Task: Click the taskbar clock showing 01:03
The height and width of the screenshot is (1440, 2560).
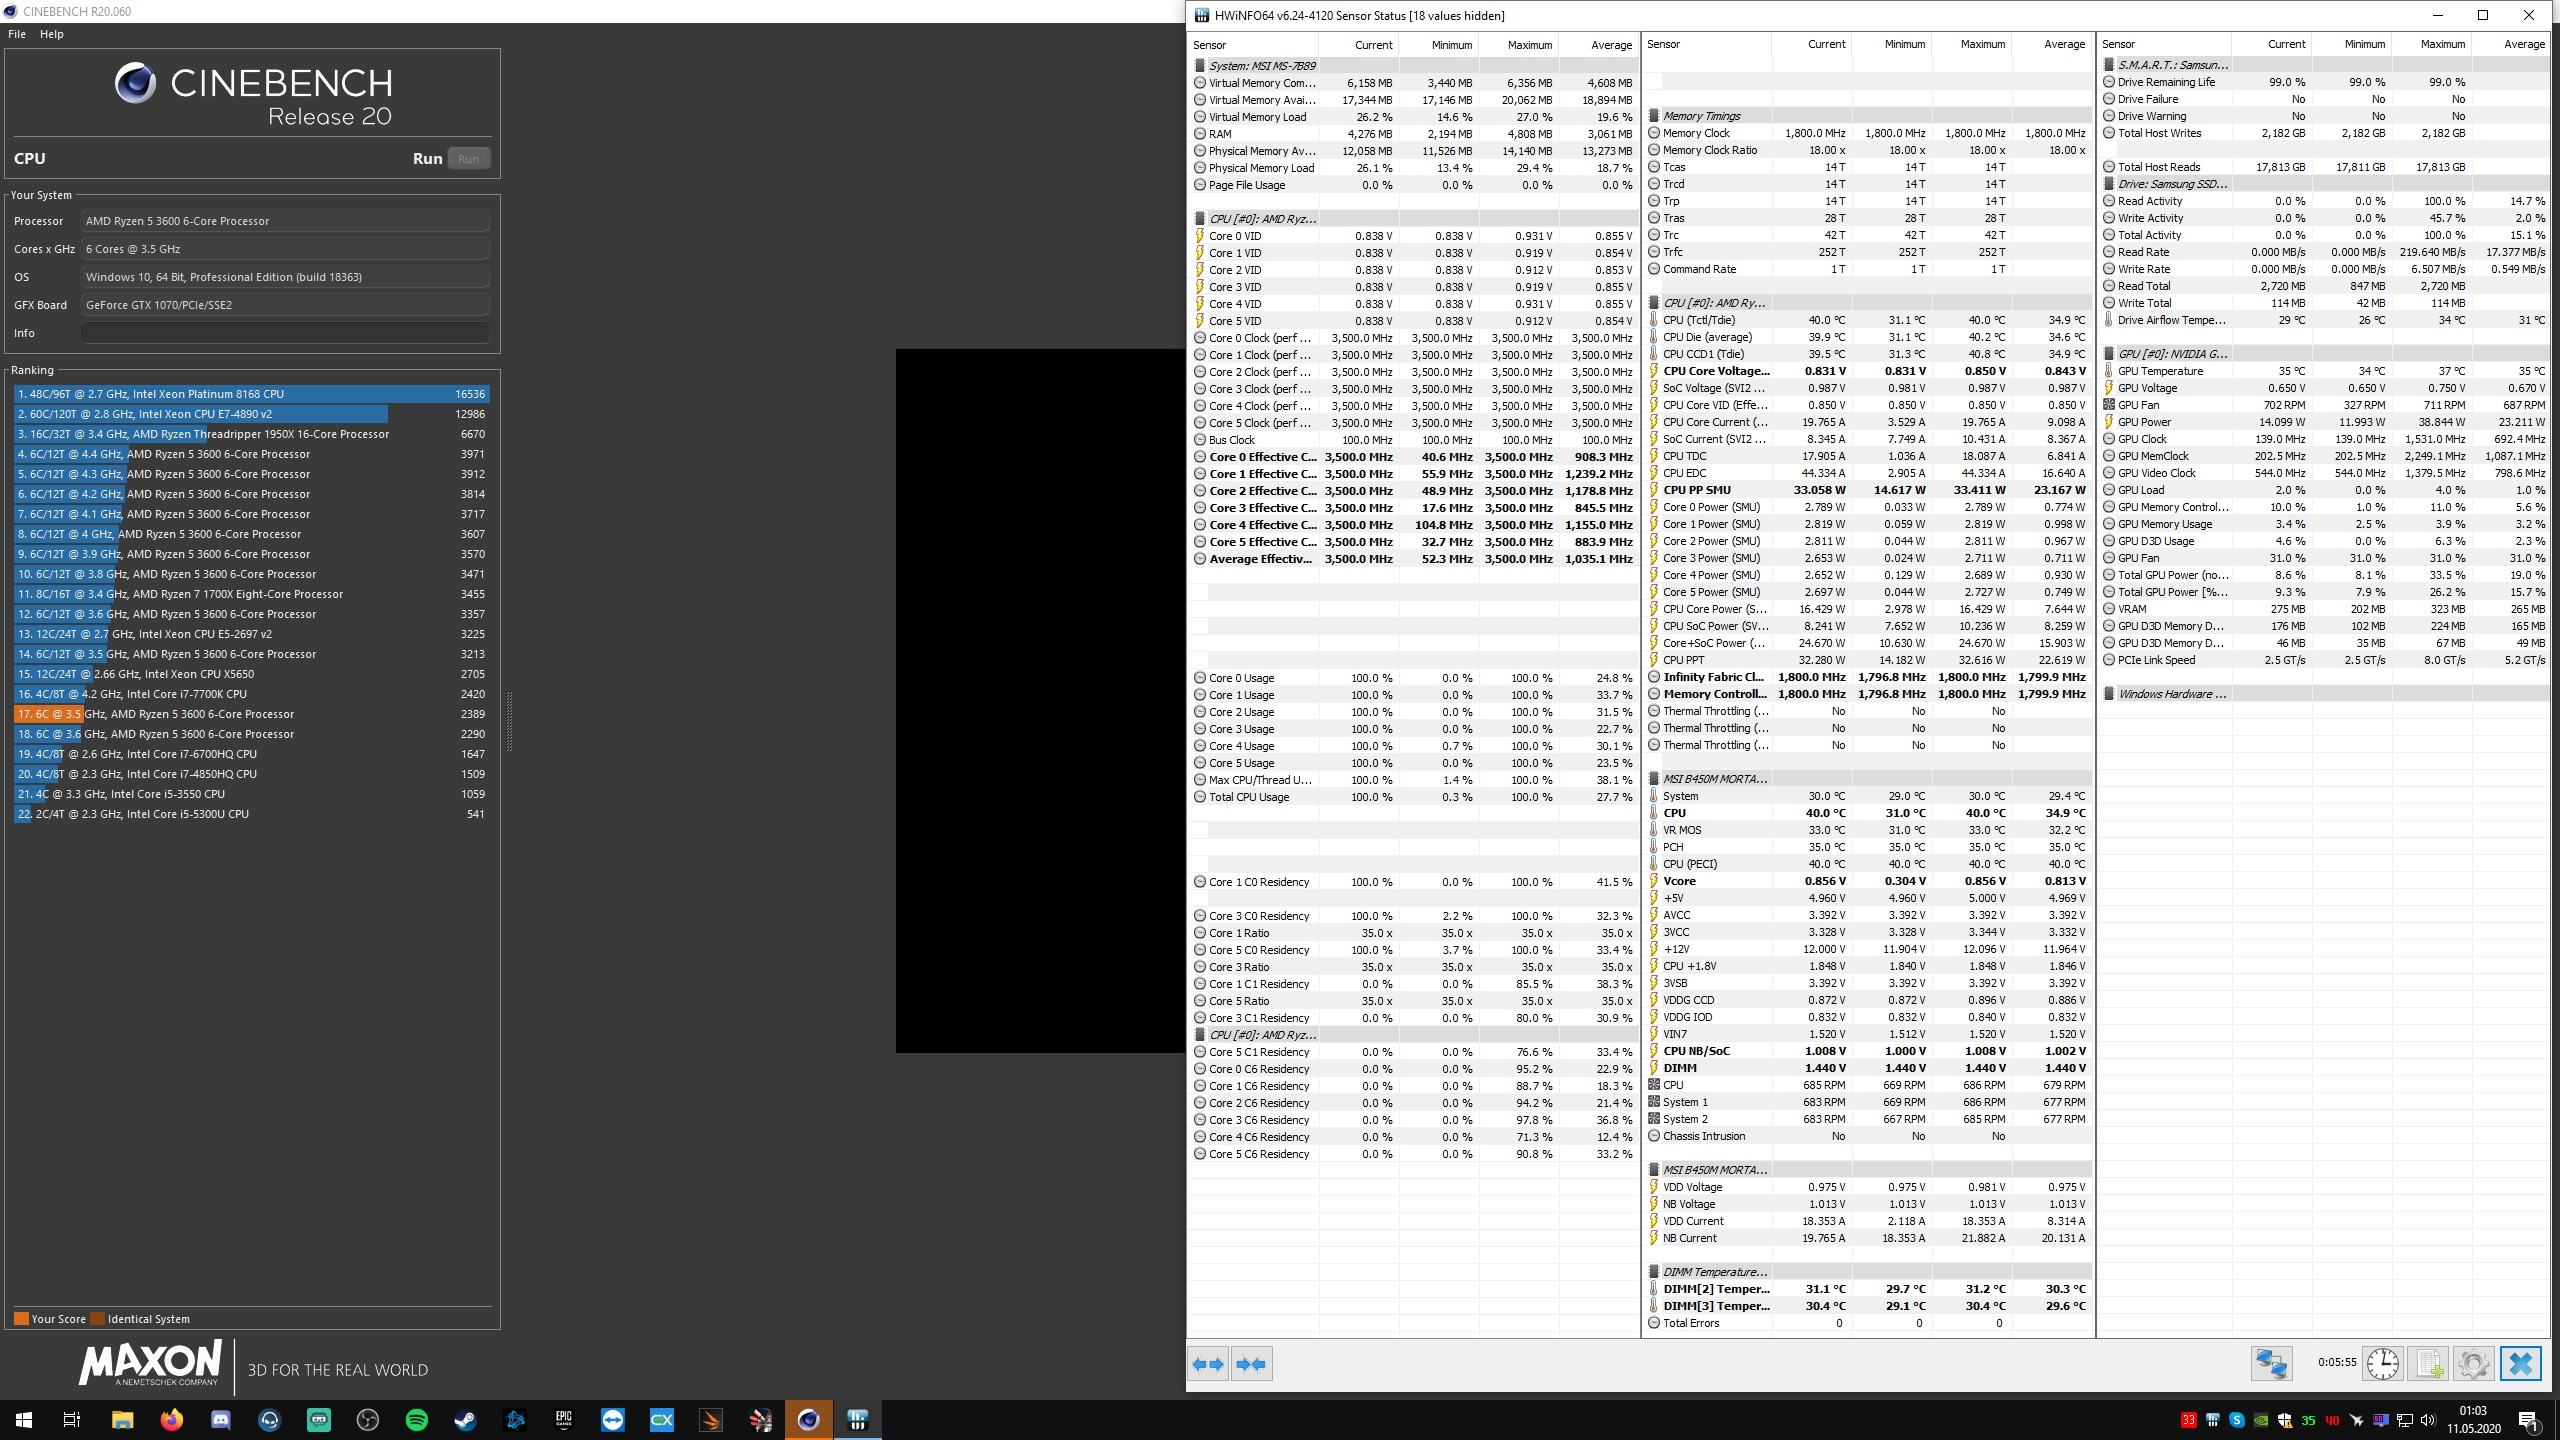Action: (2472, 1420)
